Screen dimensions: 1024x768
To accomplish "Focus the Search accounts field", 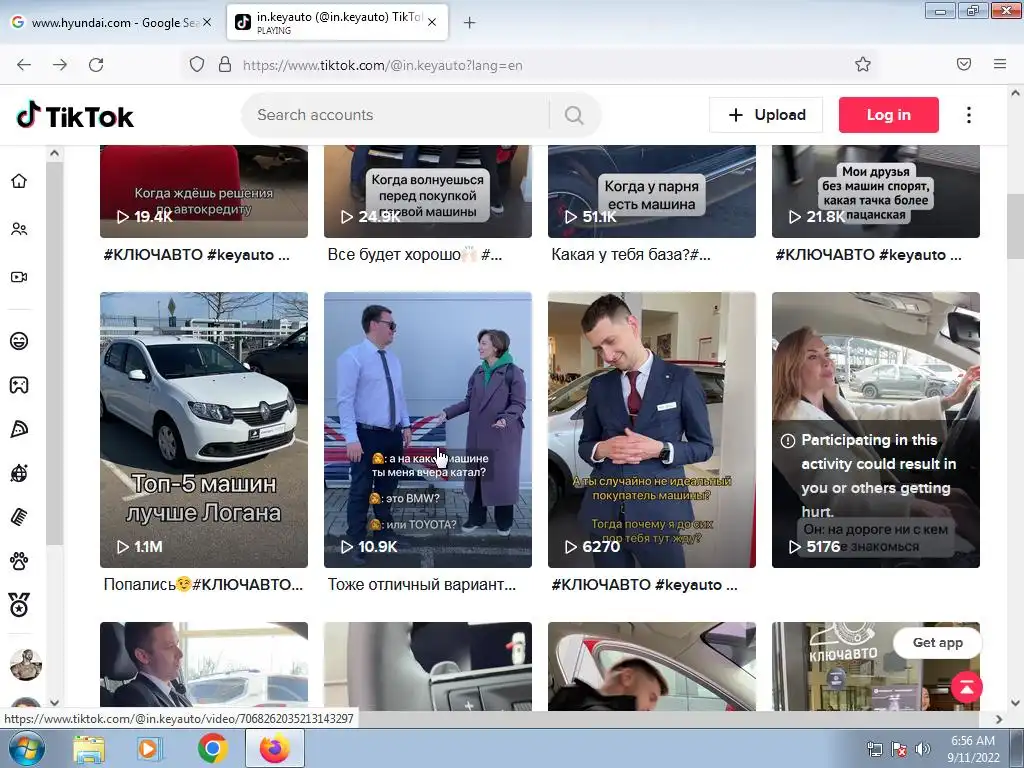I will tap(395, 116).
